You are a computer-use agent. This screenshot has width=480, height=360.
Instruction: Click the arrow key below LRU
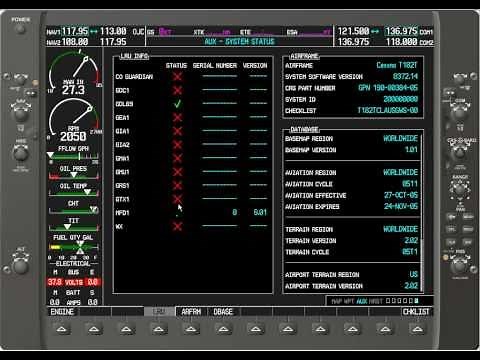[x=159, y=330]
